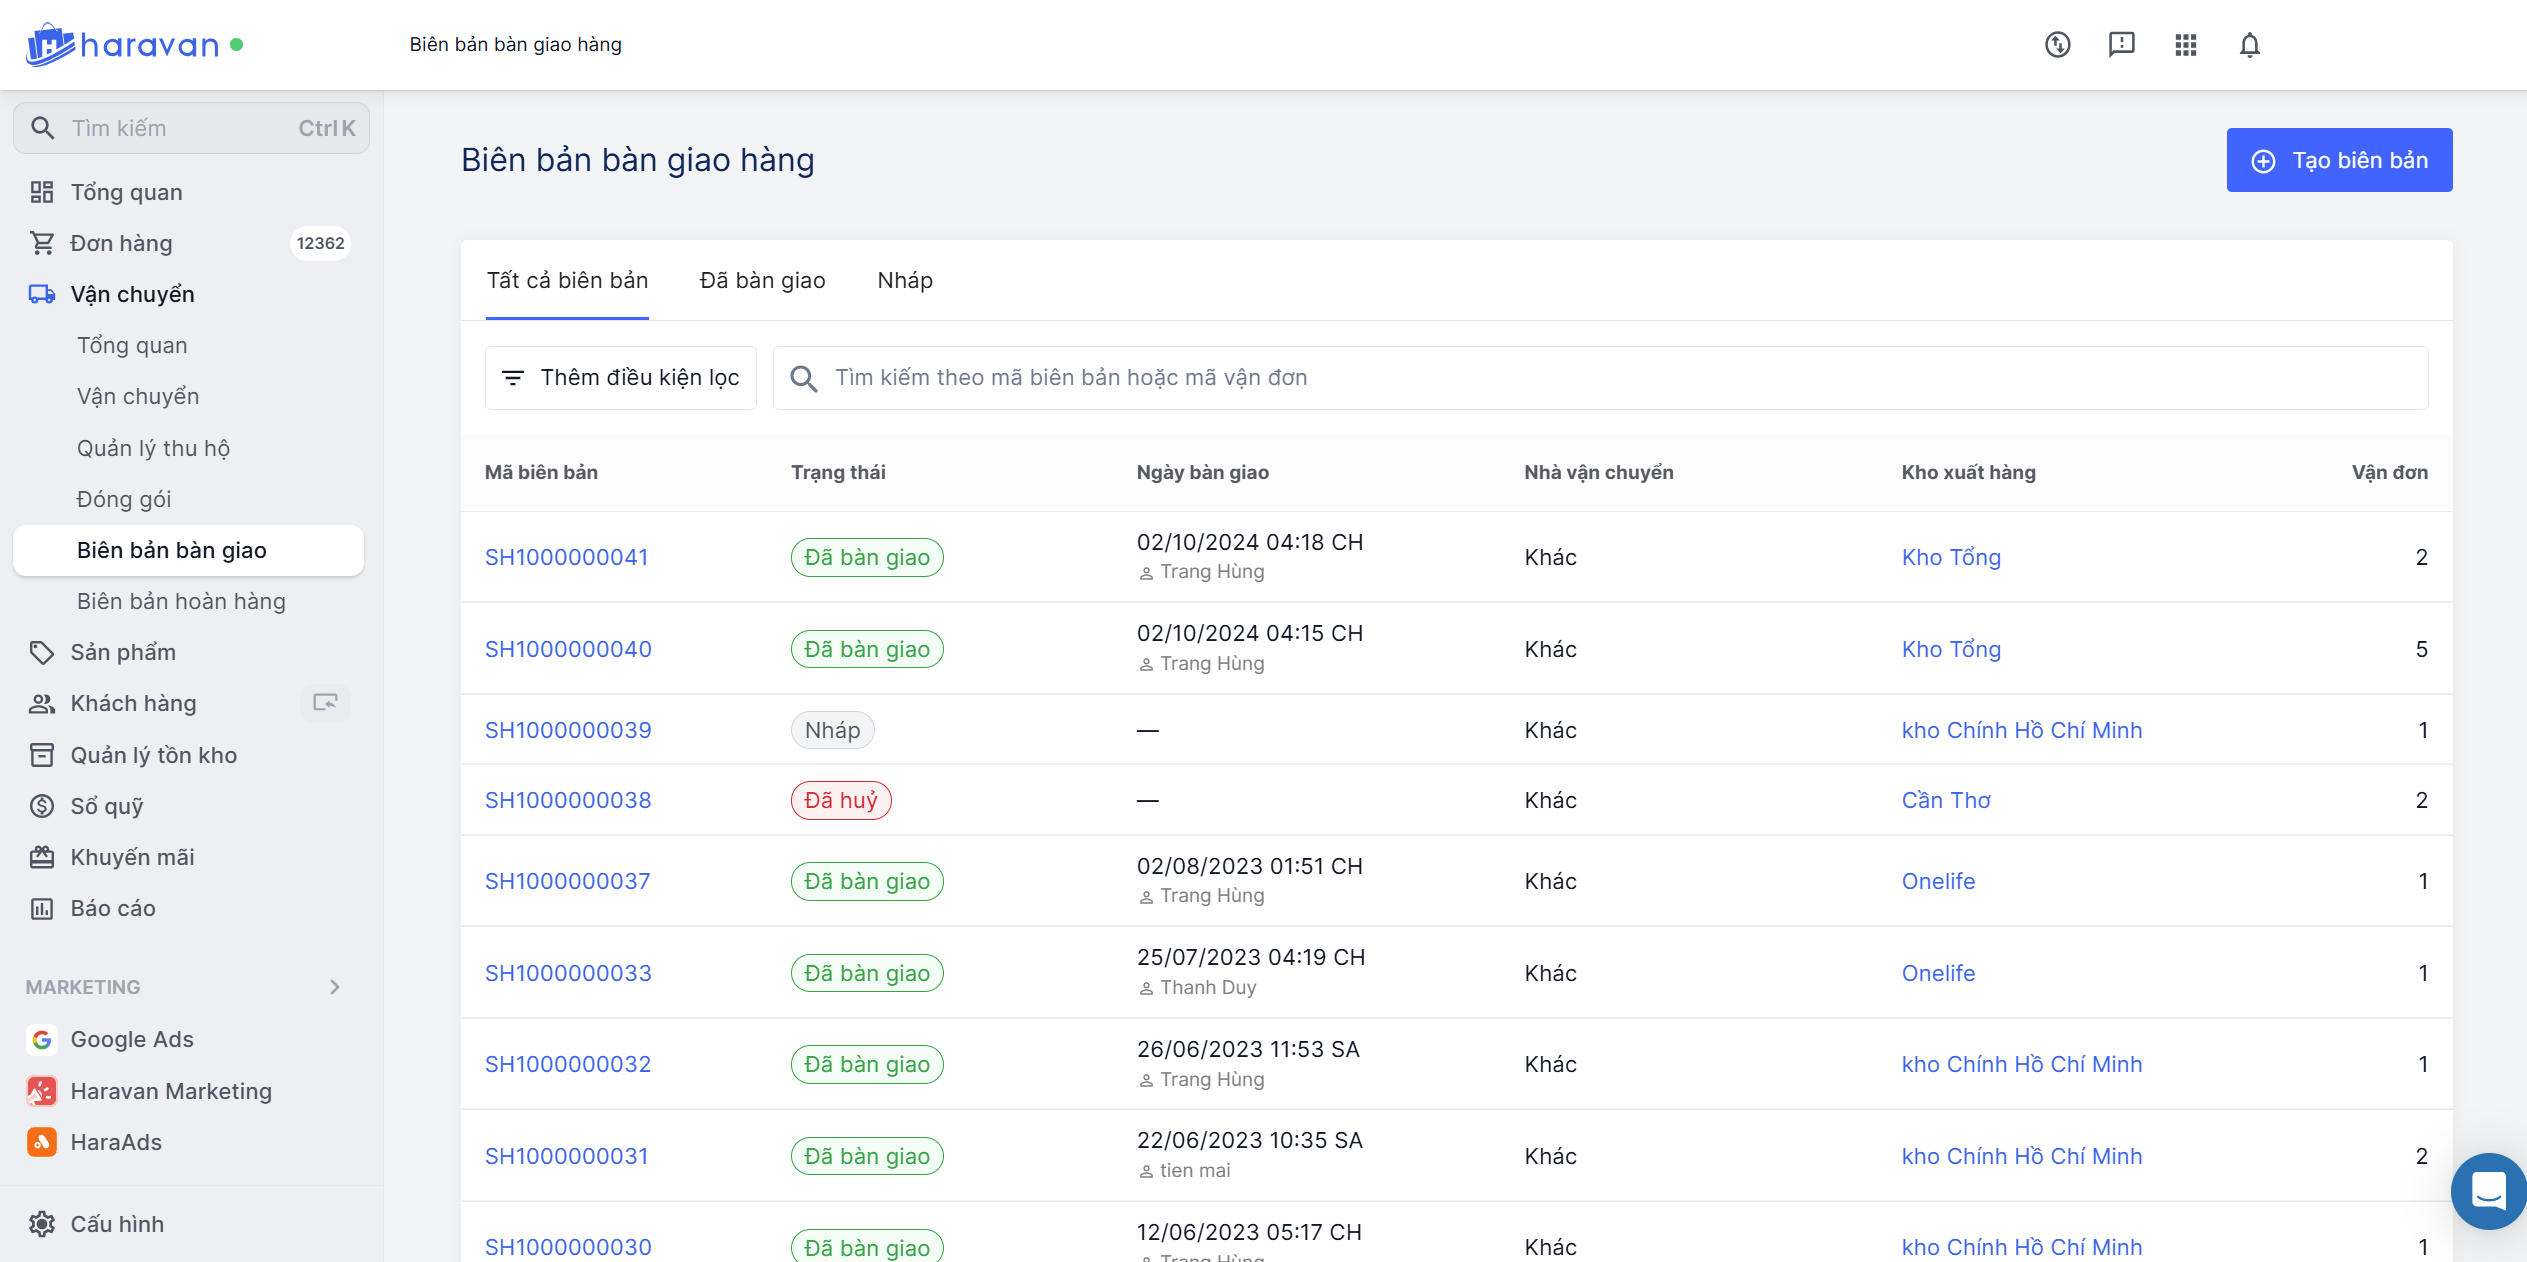Collapse the Vận chuyển sidebar menu

132,294
